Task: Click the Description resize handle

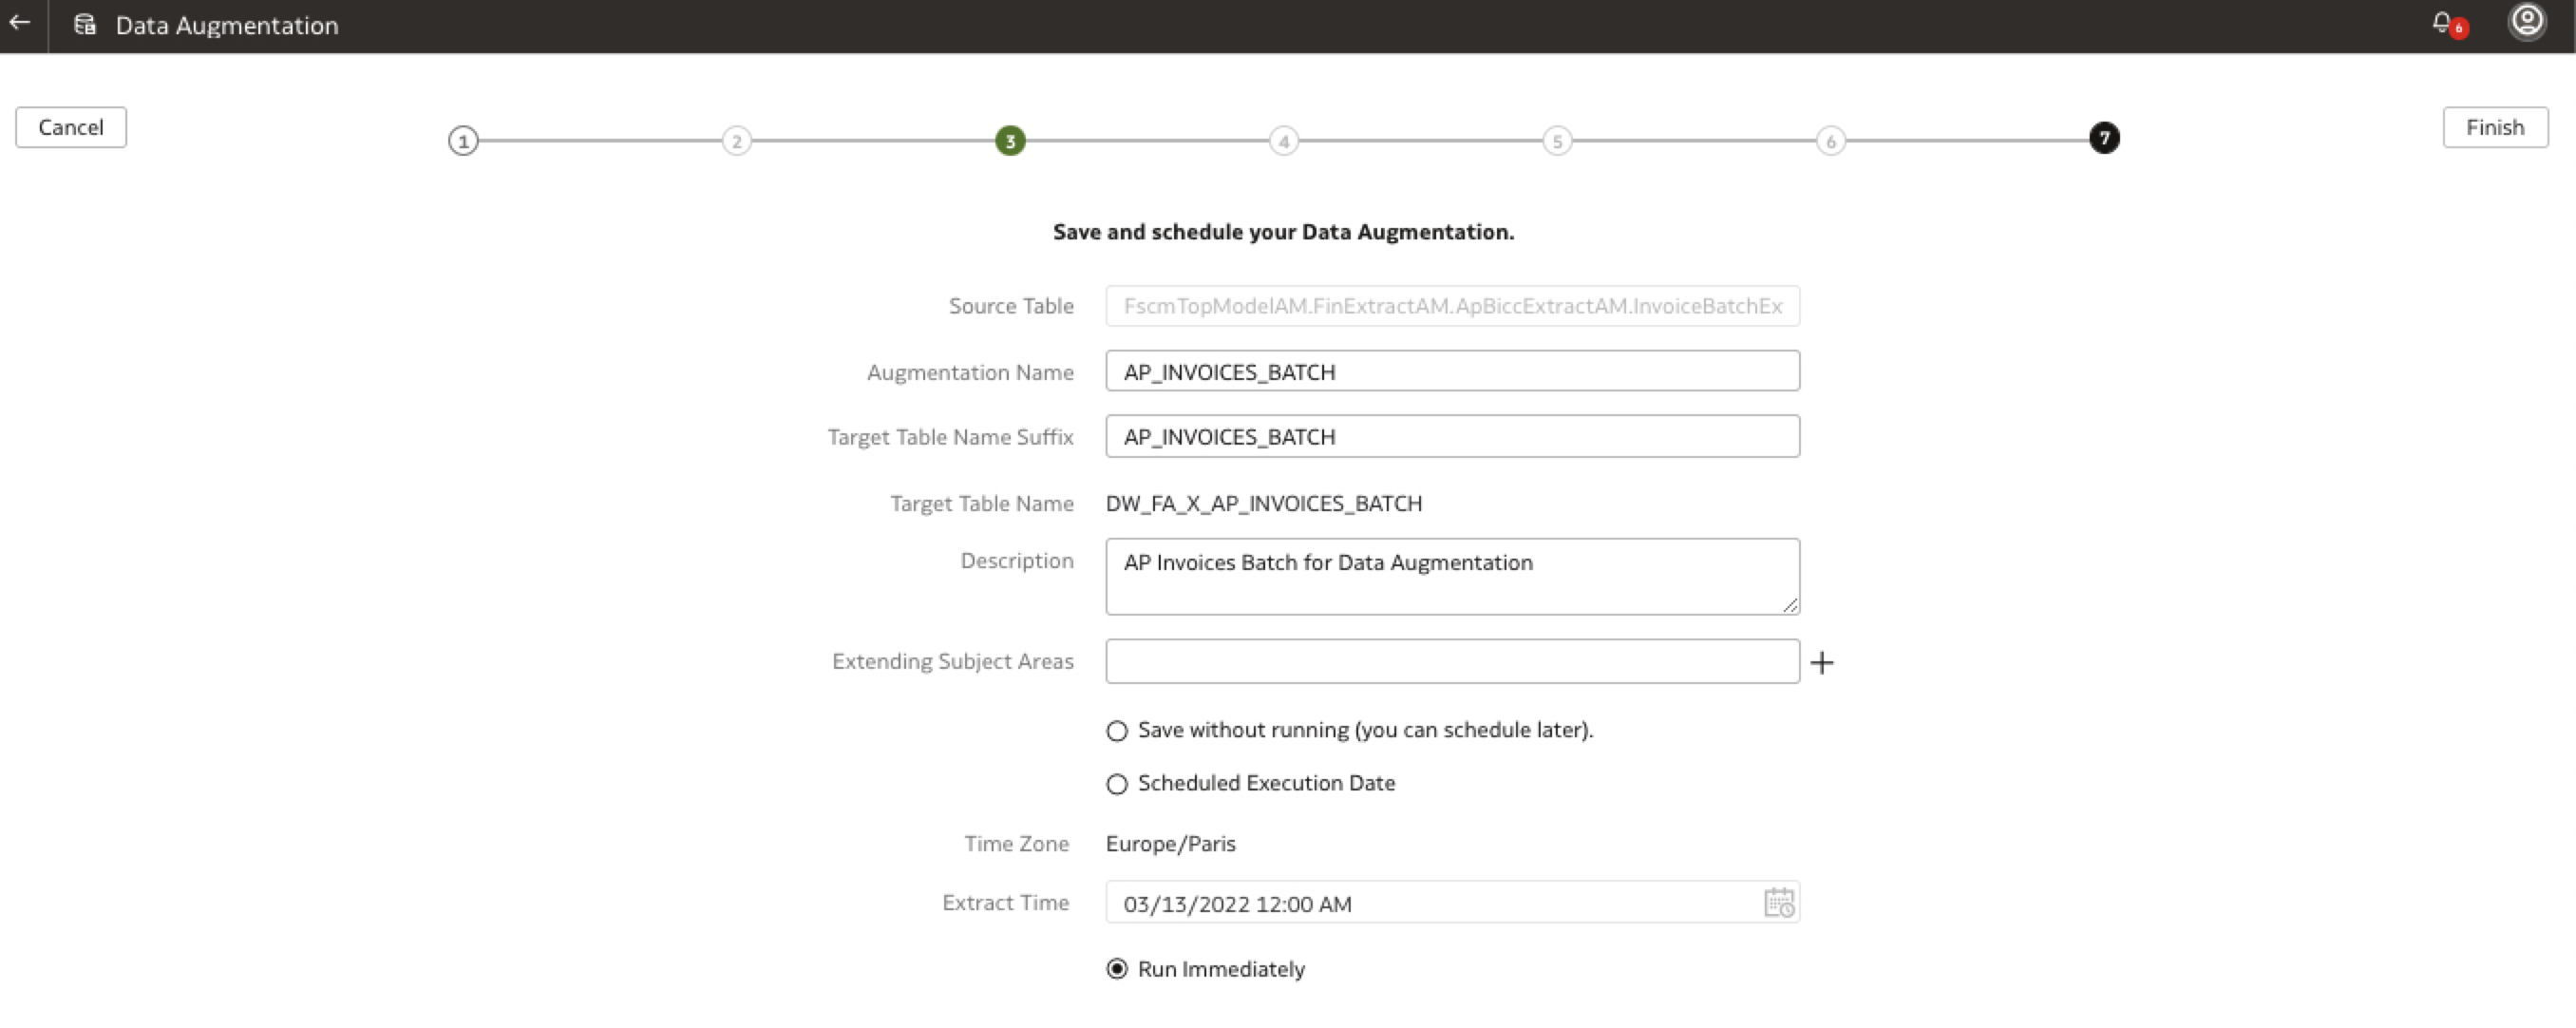Action: pos(1790,605)
